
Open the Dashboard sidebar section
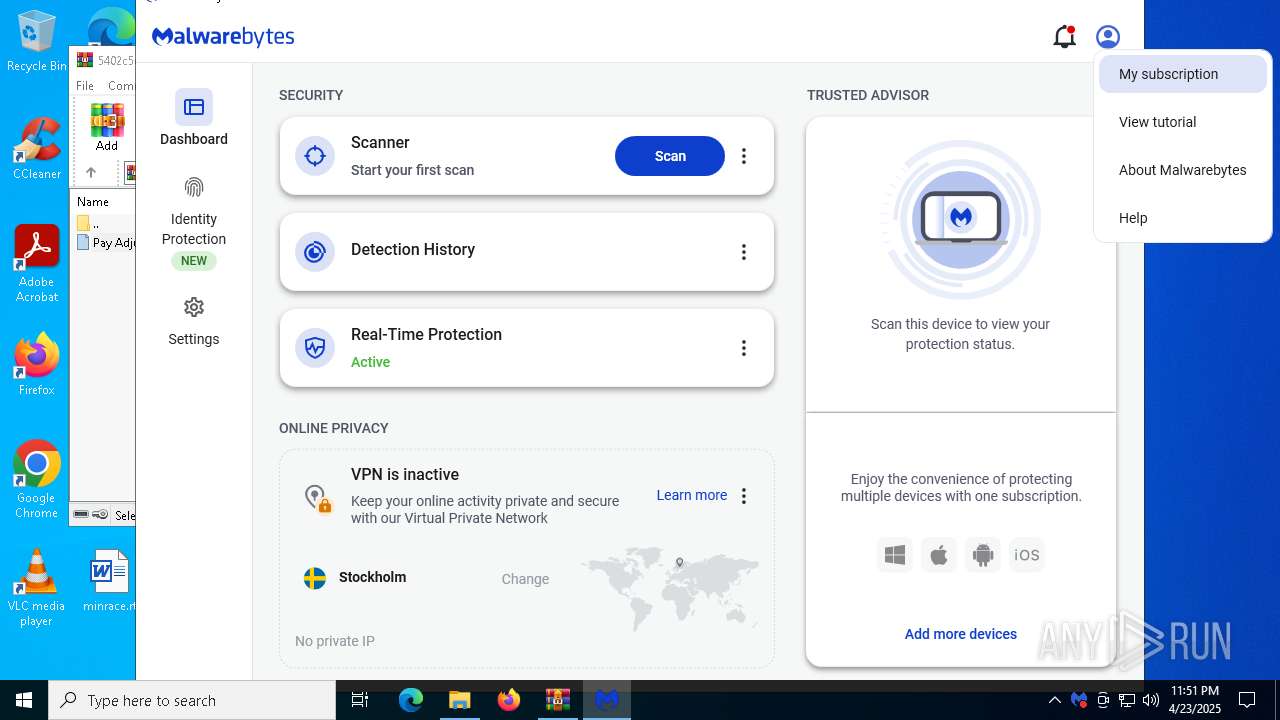194,118
